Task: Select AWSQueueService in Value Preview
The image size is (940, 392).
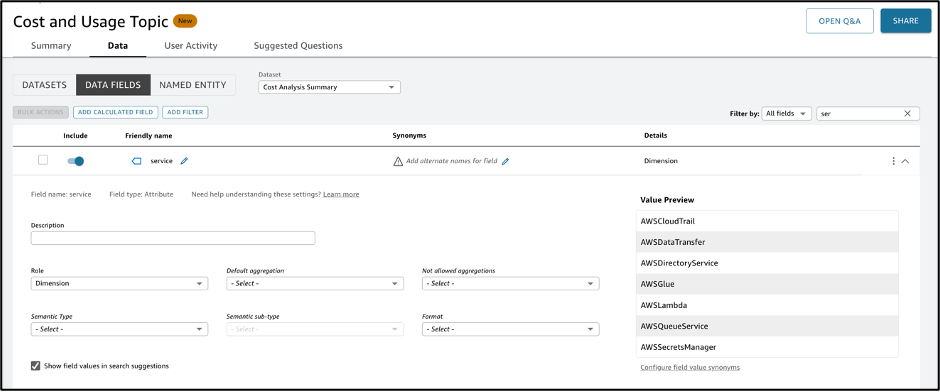Action: [x=767, y=326]
